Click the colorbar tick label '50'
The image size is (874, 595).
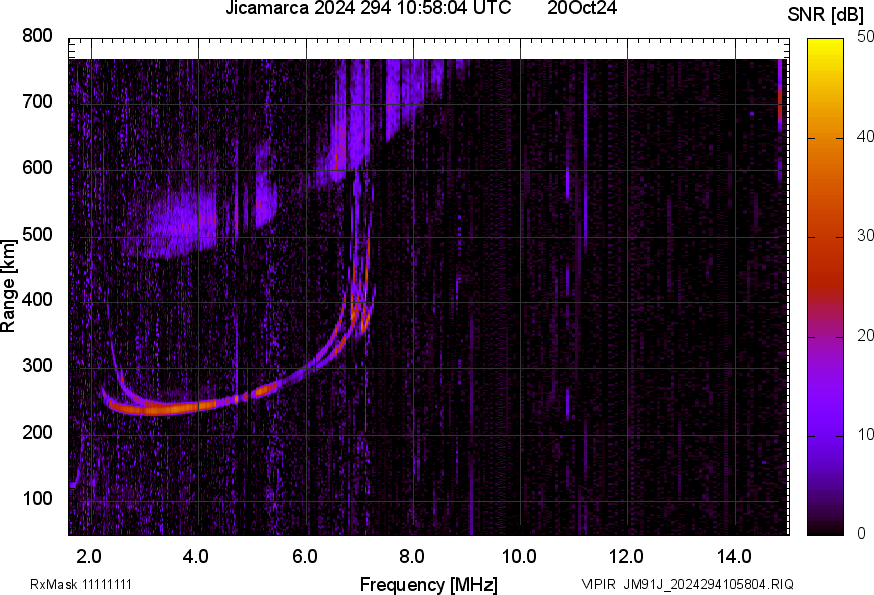click(x=865, y=37)
